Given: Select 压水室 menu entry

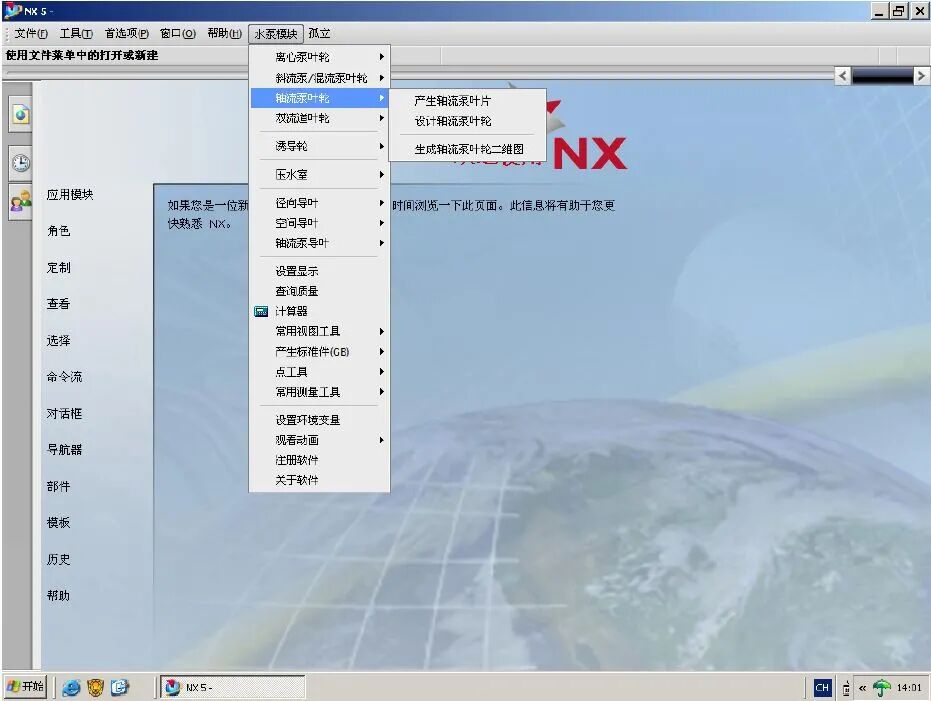Looking at the screenshot, I should [x=319, y=175].
